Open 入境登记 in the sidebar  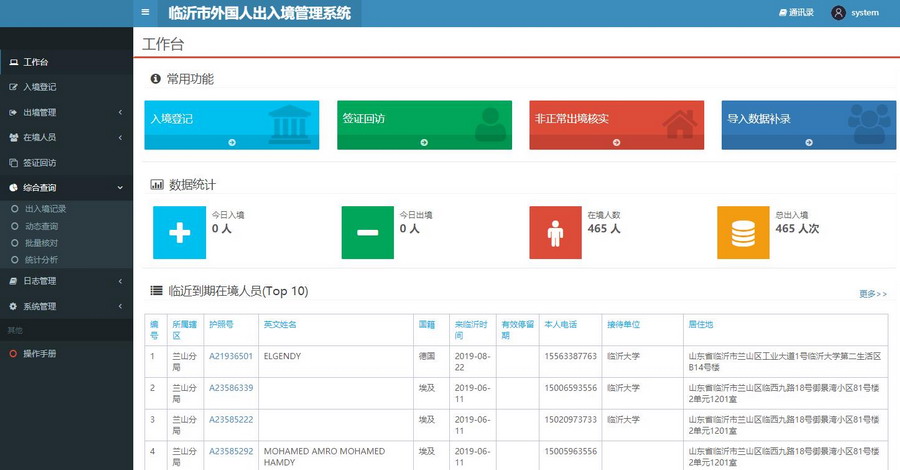coord(66,87)
